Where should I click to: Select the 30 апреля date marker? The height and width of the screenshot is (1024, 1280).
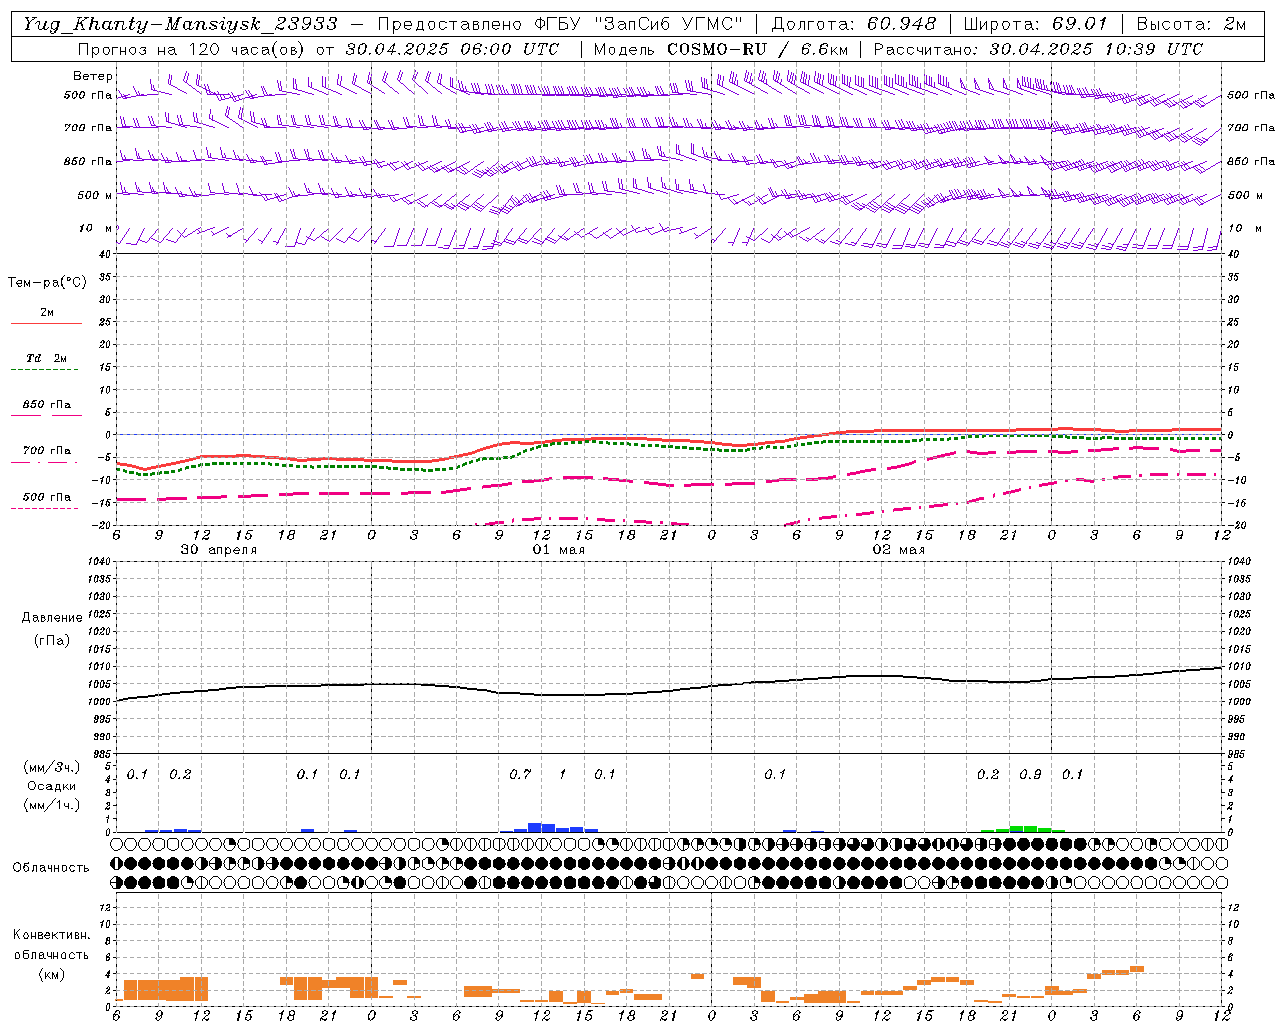pyautogui.click(x=218, y=550)
